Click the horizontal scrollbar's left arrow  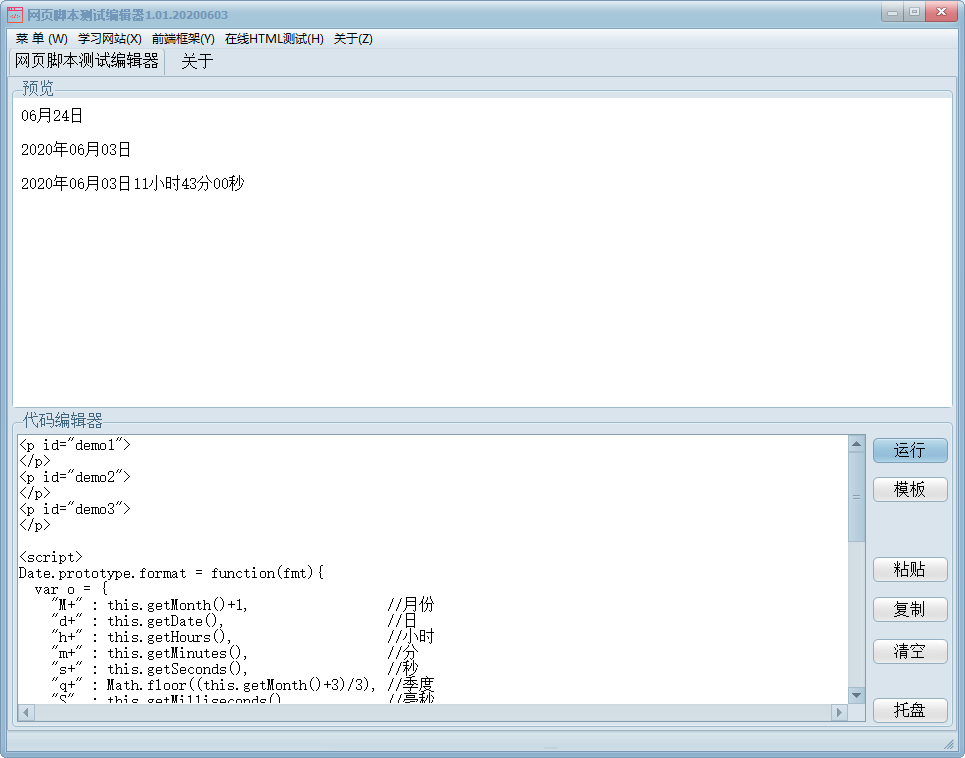point(26,713)
